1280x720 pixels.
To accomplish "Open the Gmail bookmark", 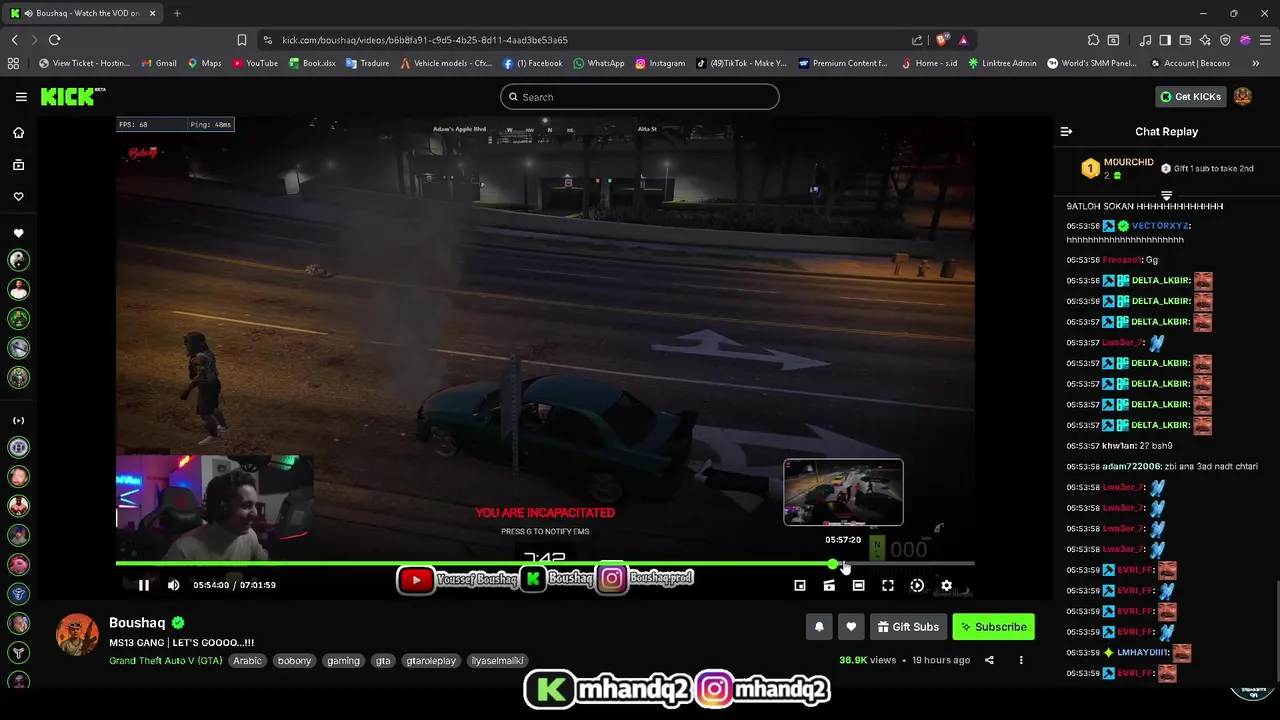I will (159, 63).
